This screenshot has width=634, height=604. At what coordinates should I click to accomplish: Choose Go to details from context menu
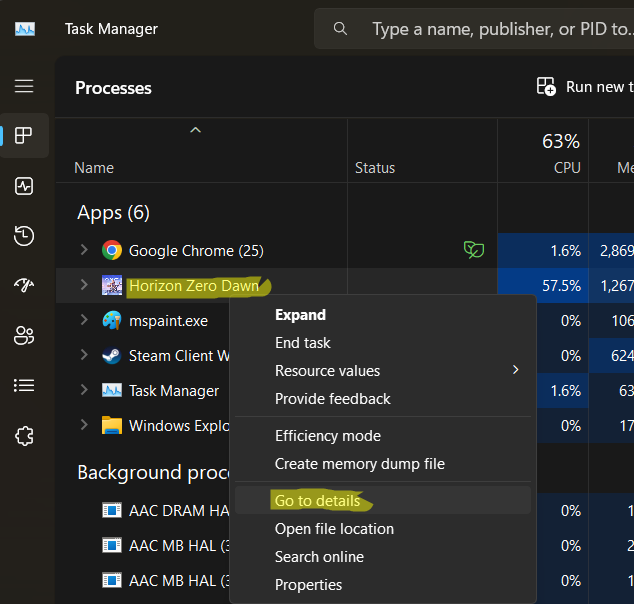pos(317,500)
